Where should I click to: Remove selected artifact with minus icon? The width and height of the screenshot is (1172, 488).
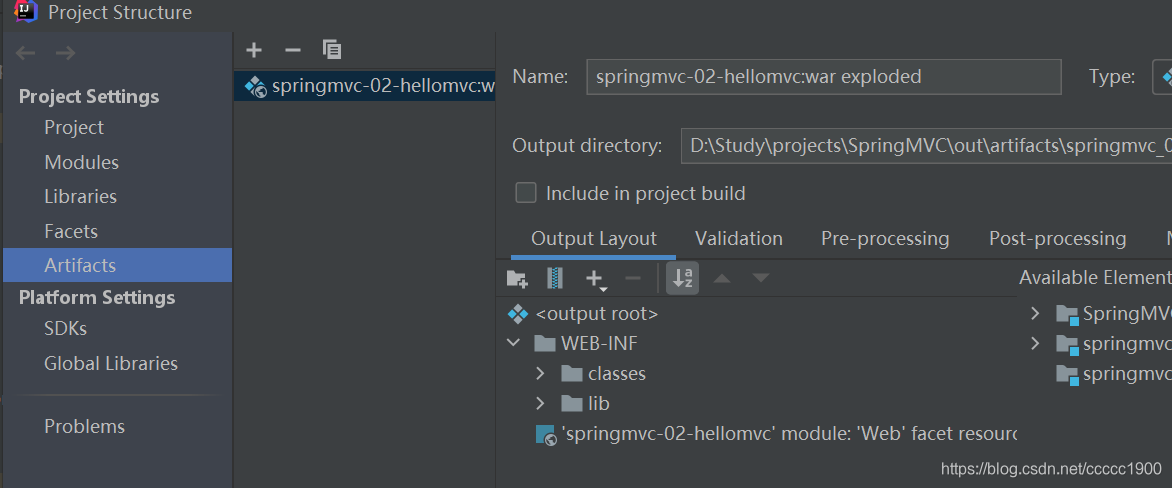click(x=293, y=50)
